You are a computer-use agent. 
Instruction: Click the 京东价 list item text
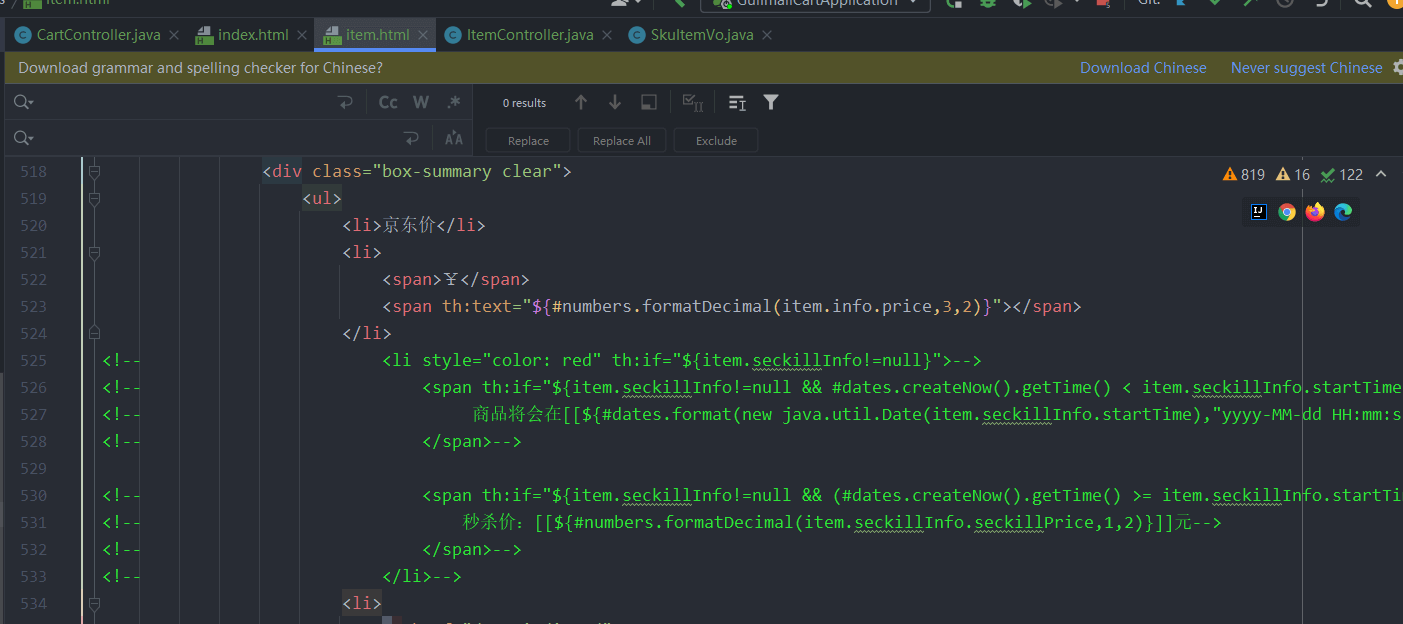tap(409, 226)
